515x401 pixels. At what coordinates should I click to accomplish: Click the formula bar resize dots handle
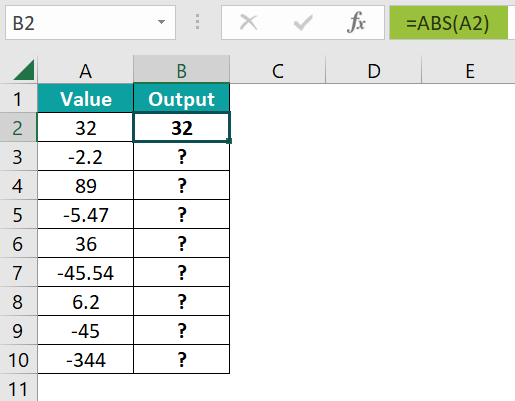click(197, 22)
